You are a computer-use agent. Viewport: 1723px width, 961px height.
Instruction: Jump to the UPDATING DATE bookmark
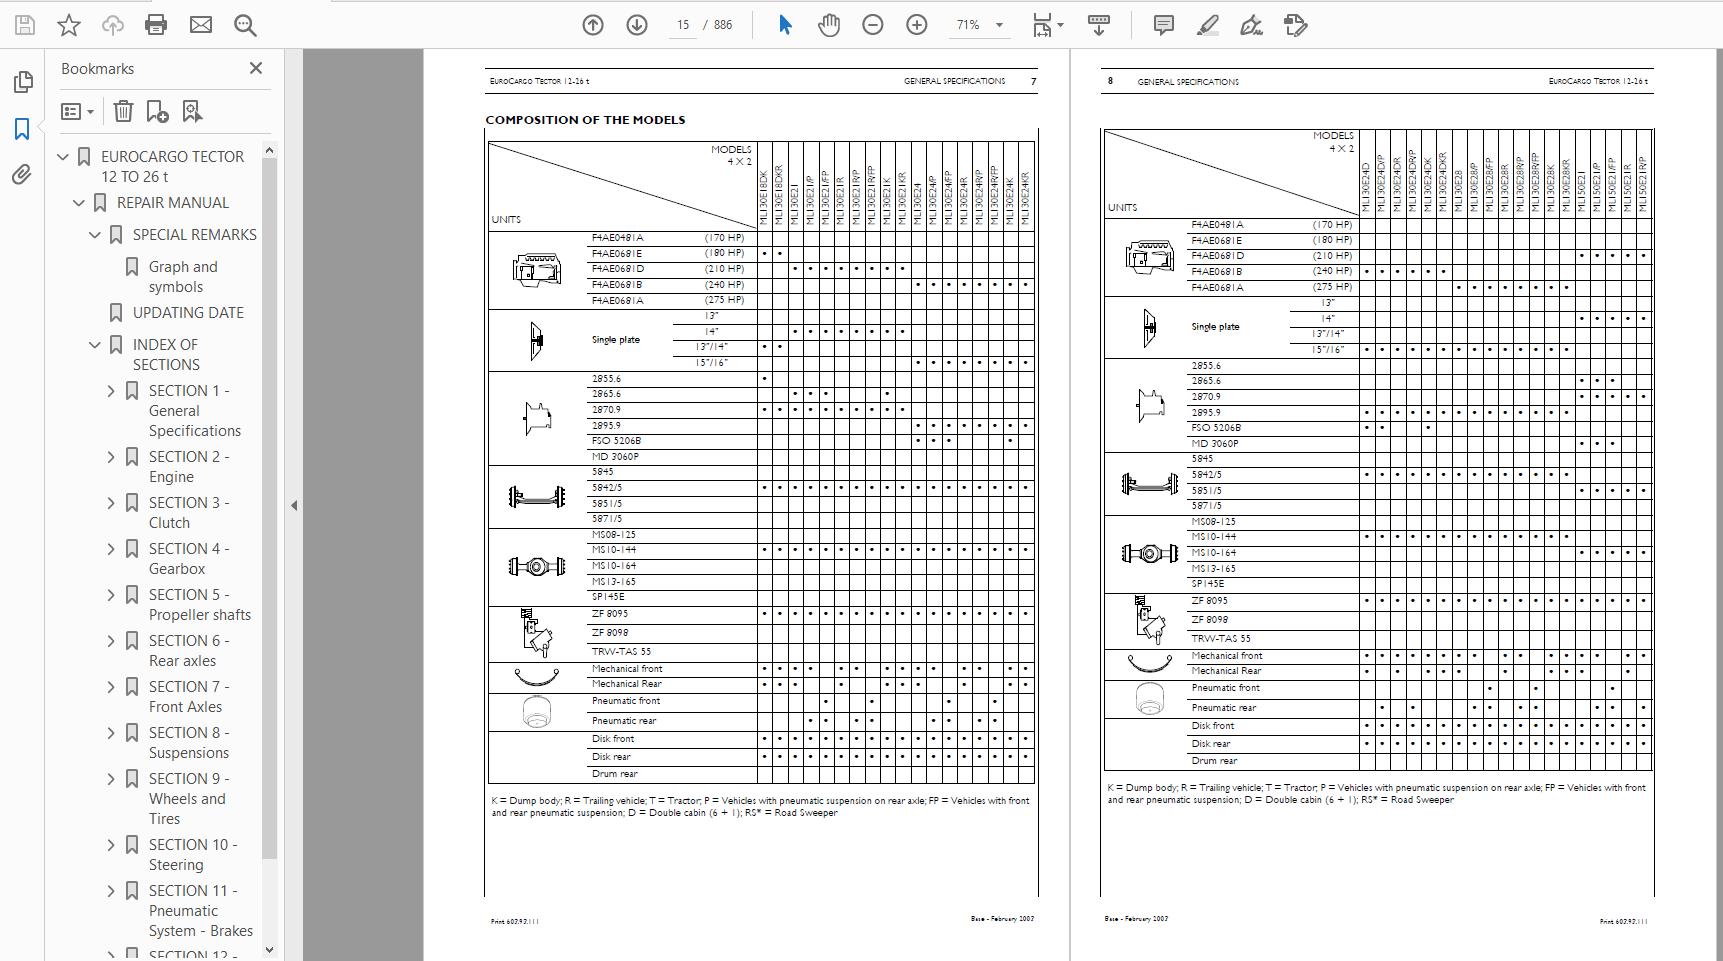[x=188, y=313]
